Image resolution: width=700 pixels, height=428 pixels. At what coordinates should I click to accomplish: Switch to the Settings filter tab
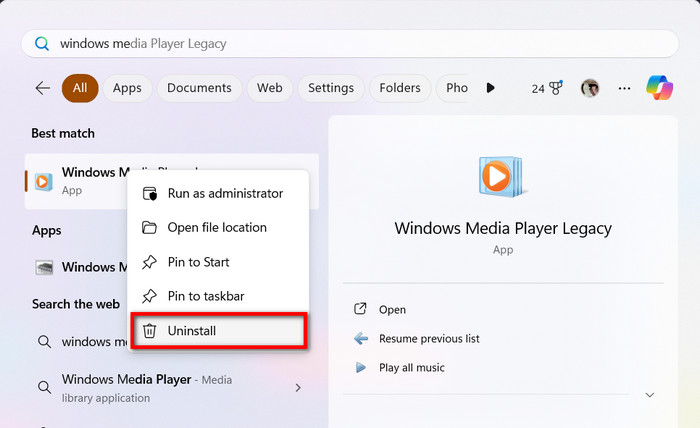(331, 88)
